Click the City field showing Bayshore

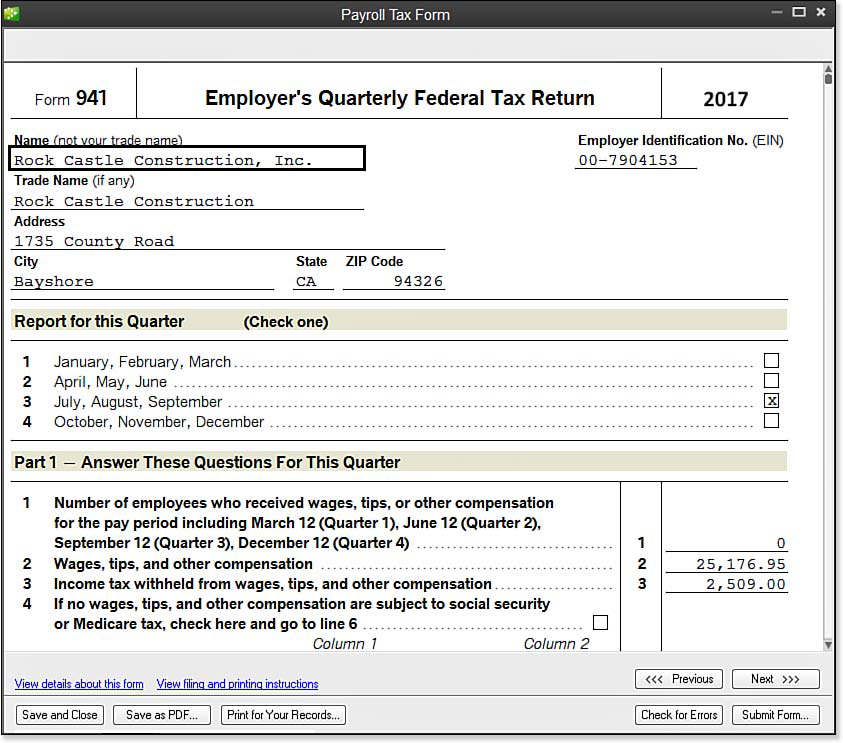tap(142, 281)
